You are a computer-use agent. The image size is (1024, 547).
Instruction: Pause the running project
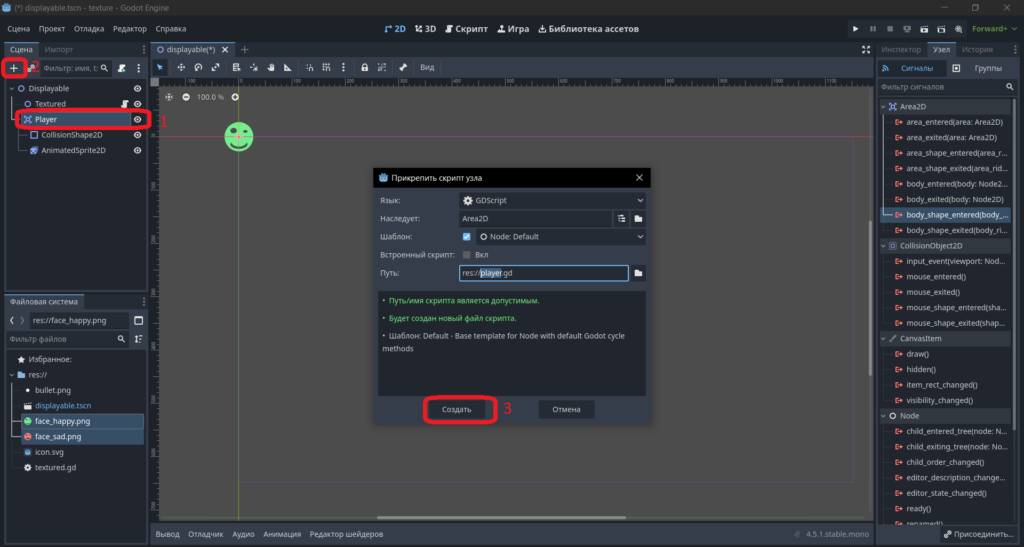(x=872, y=29)
